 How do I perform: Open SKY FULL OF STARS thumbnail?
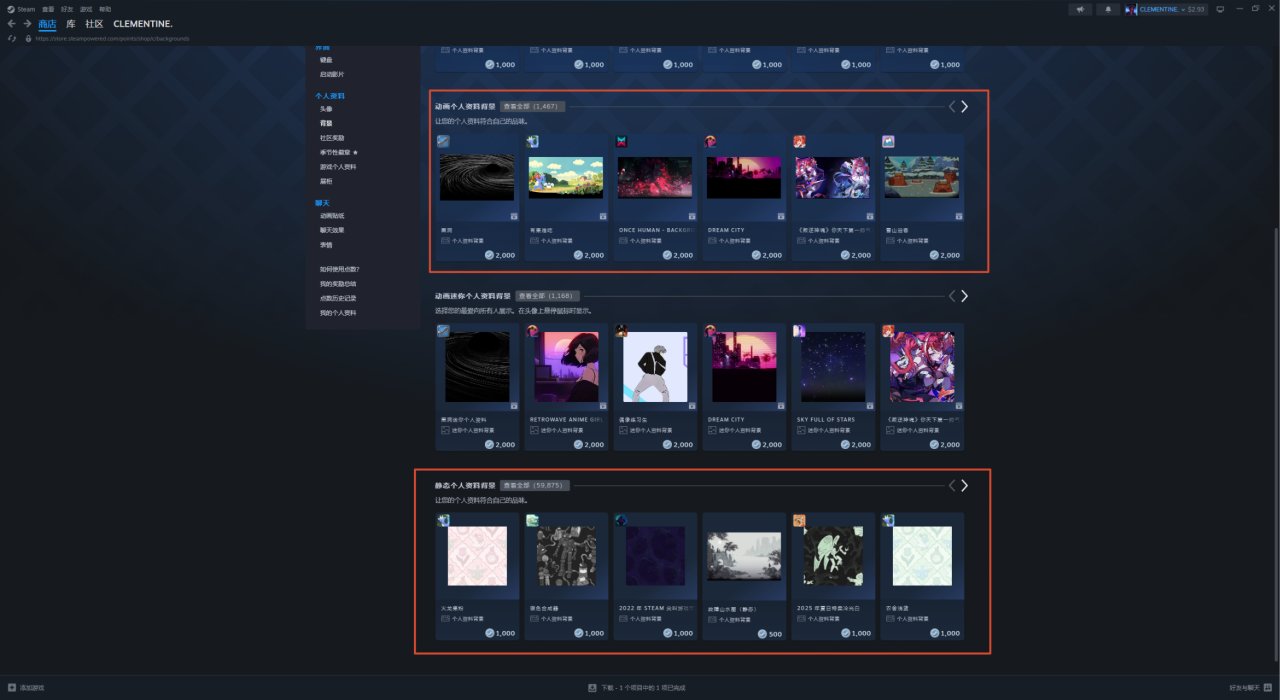pyautogui.click(x=833, y=367)
